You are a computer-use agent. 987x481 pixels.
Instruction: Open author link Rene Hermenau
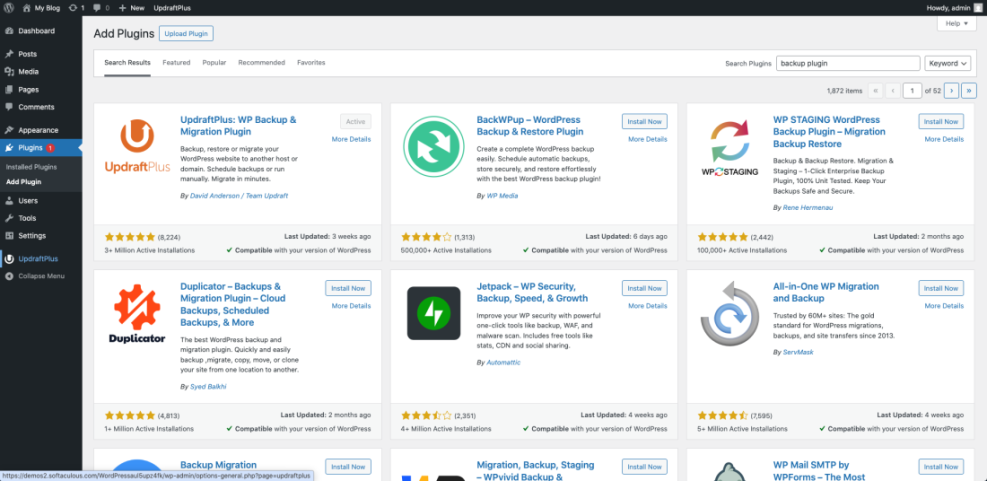(x=808, y=208)
